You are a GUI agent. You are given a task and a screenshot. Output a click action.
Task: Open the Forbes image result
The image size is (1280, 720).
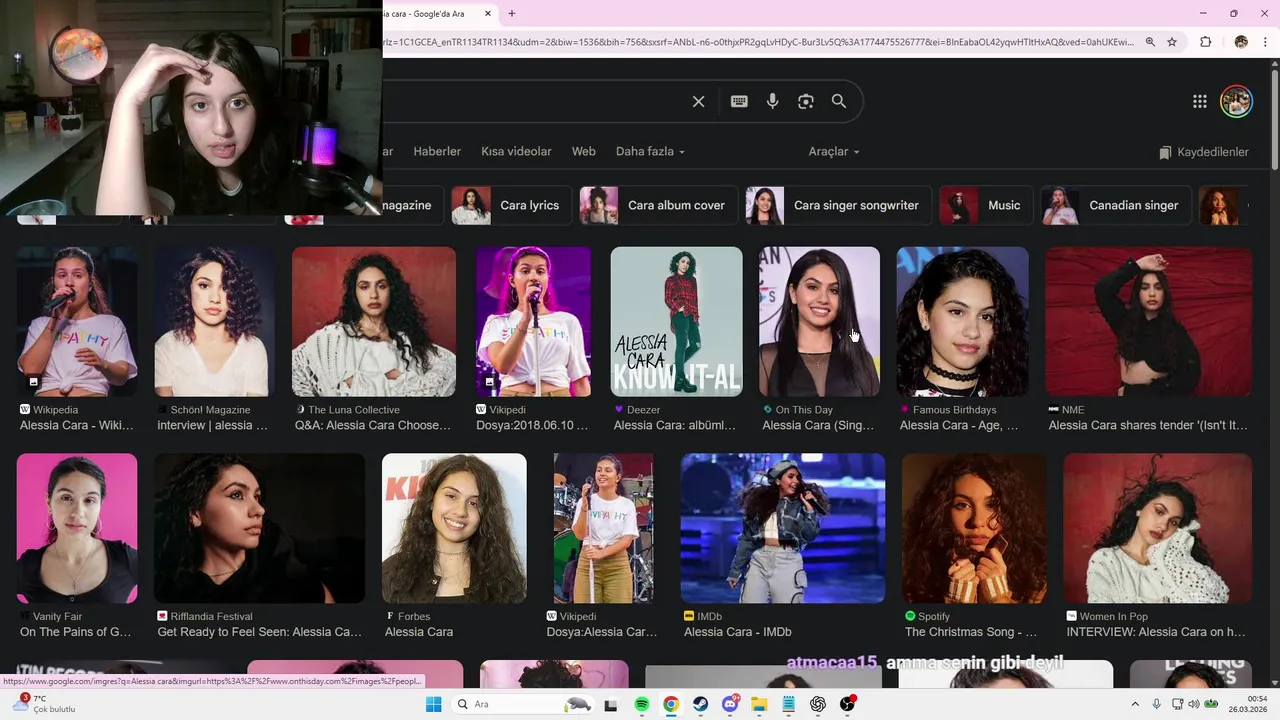pyautogui.click(x=454, y=529)
